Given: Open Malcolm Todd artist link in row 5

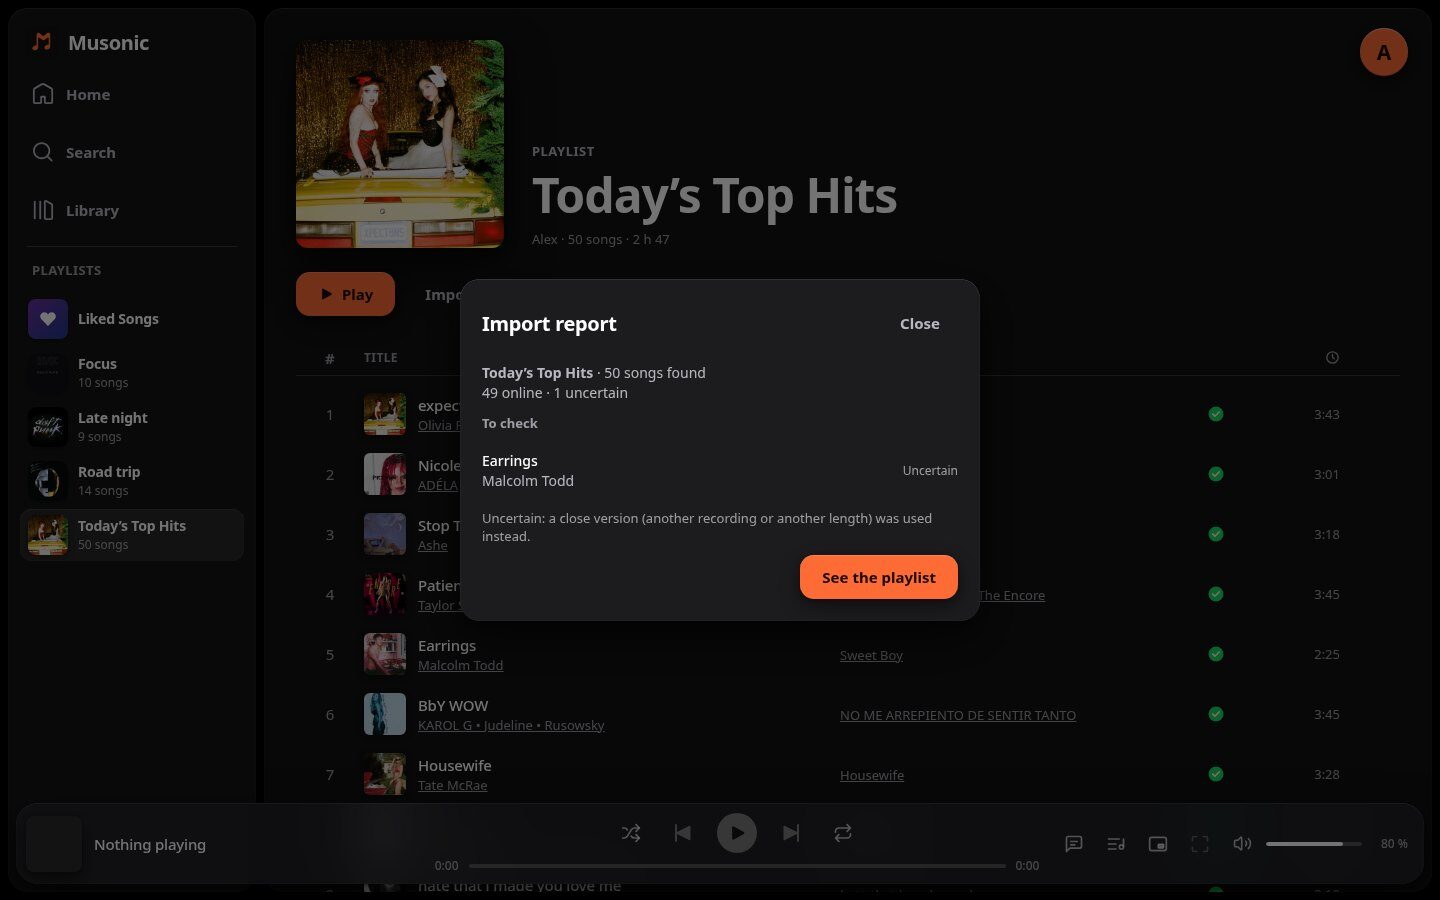Looking at the screenshot, I should pyautogui.click(x=460, y=666).
